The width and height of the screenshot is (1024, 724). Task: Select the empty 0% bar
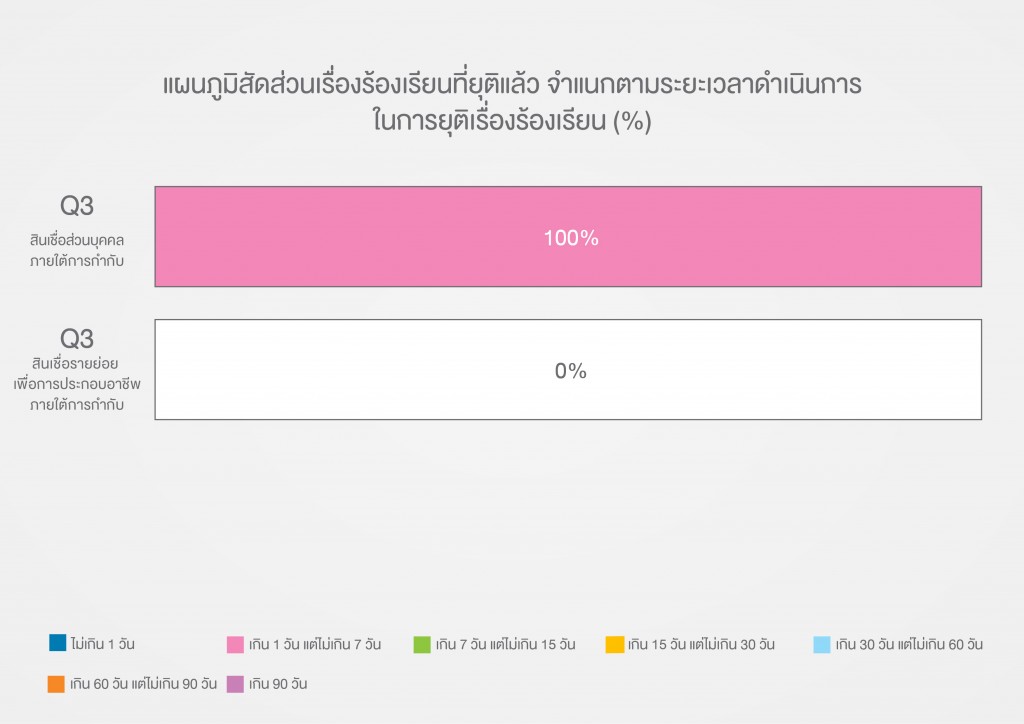tap(568, 370)
